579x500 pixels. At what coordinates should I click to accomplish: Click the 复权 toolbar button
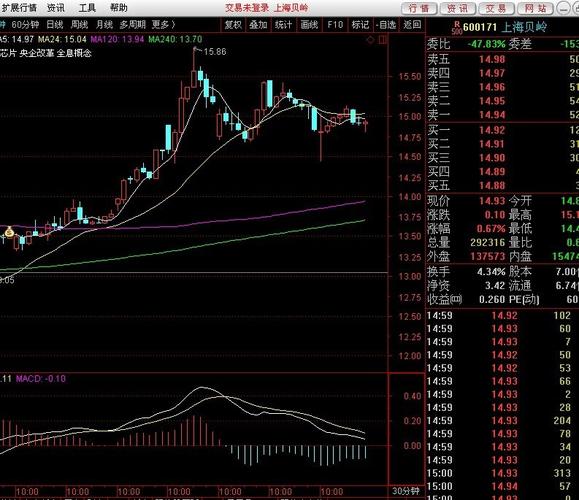pyautogui.click(x=233, y=25)
